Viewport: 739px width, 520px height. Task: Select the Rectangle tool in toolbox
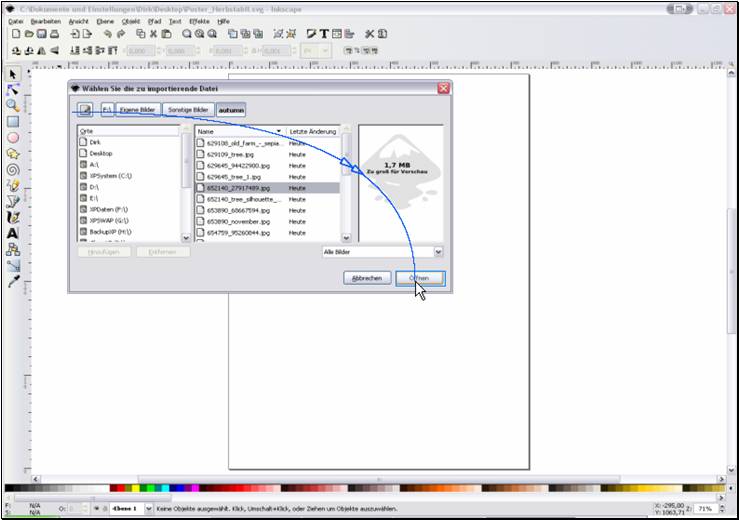(x=13, y=121)
